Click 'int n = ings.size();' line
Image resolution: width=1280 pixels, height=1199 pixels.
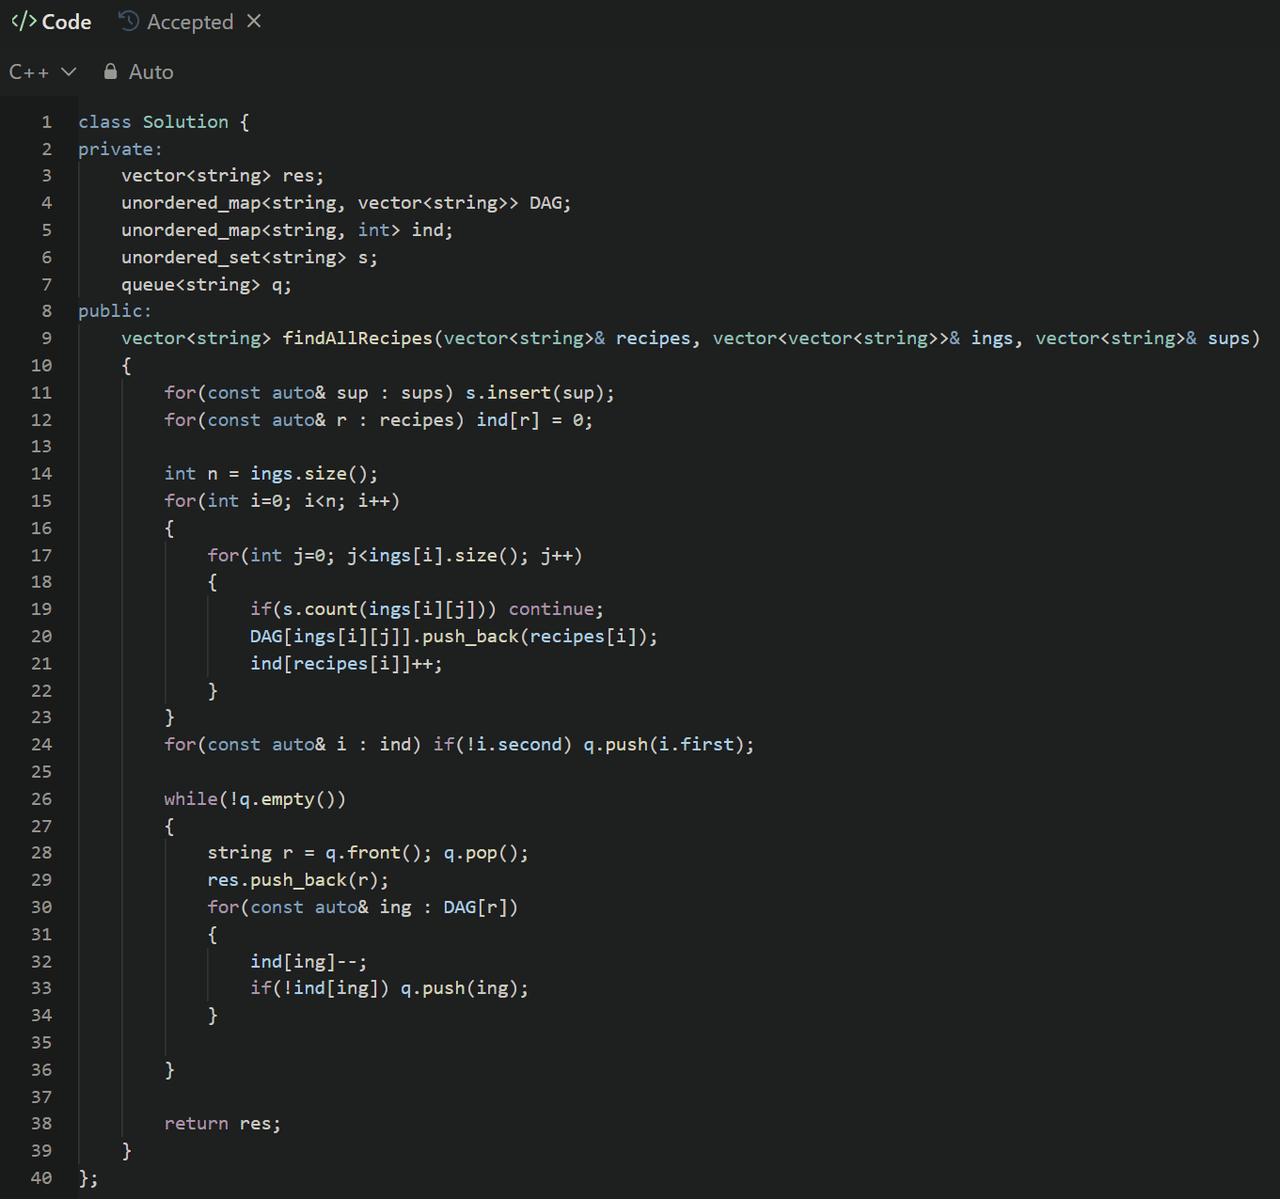click(271, 474)
